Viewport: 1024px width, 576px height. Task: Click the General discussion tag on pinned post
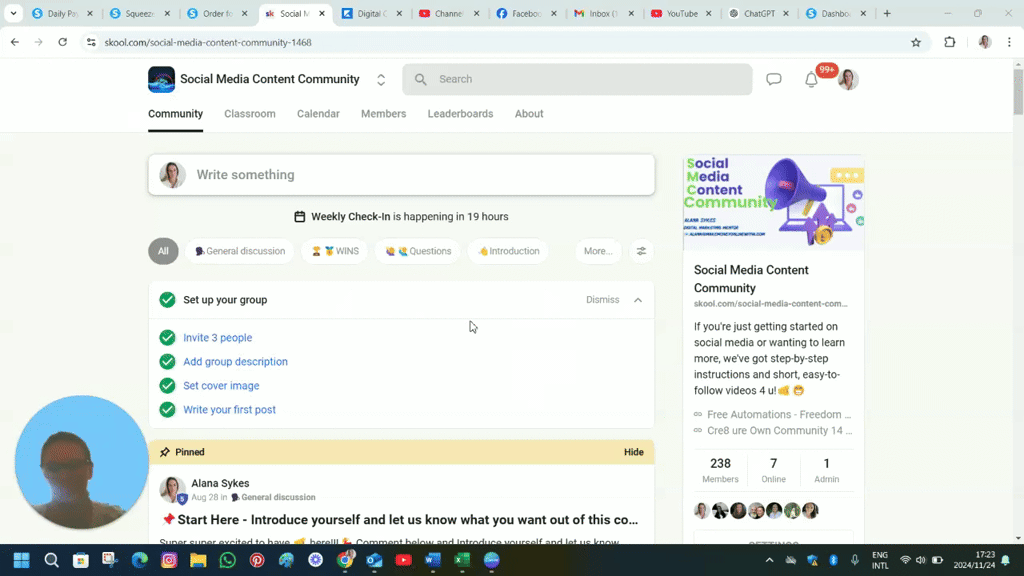click(x=273, y=497)
